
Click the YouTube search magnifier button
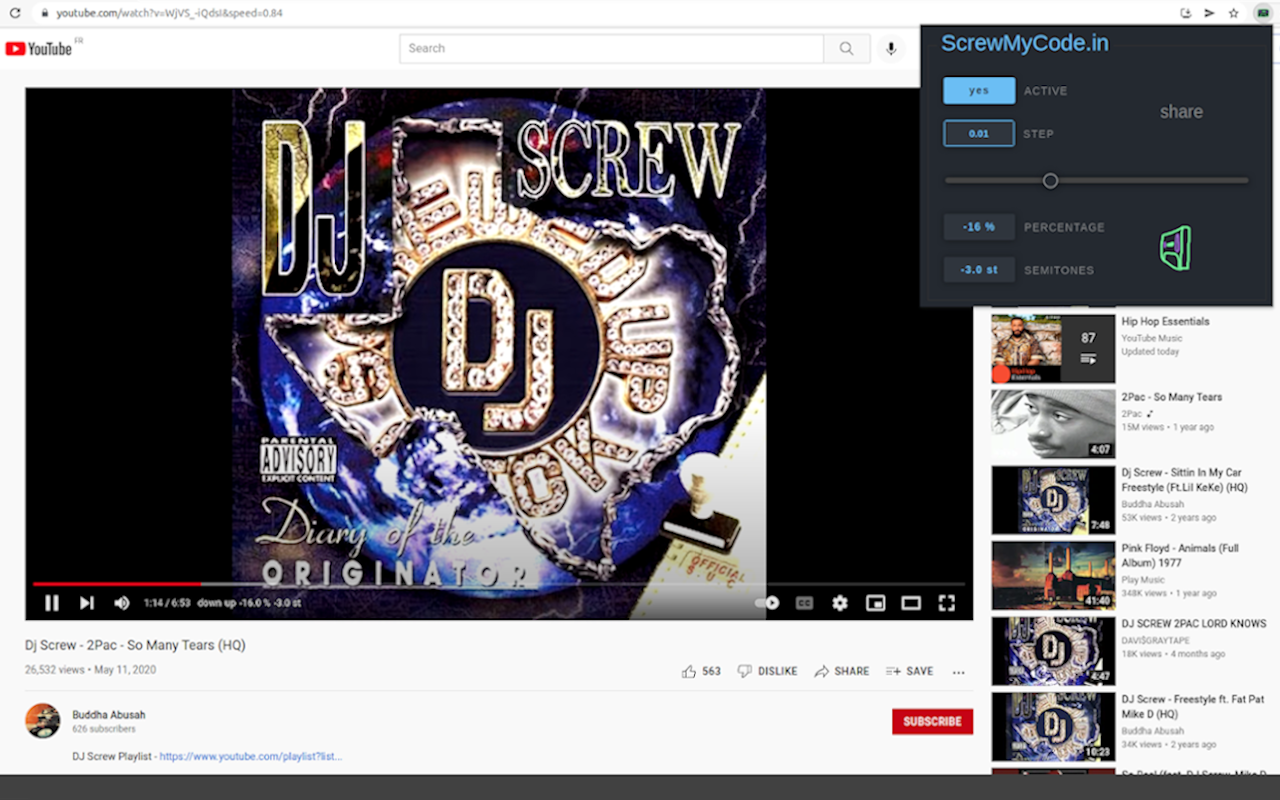pos(846,48)
